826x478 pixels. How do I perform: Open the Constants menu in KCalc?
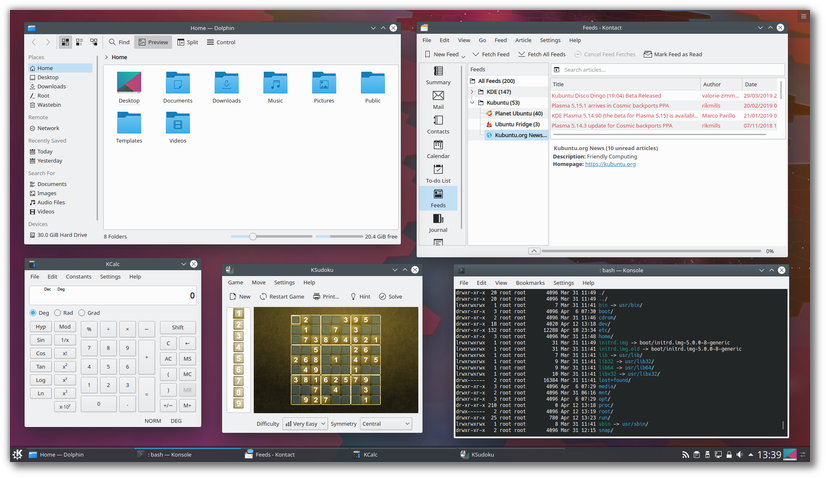(x=78, y=277)
